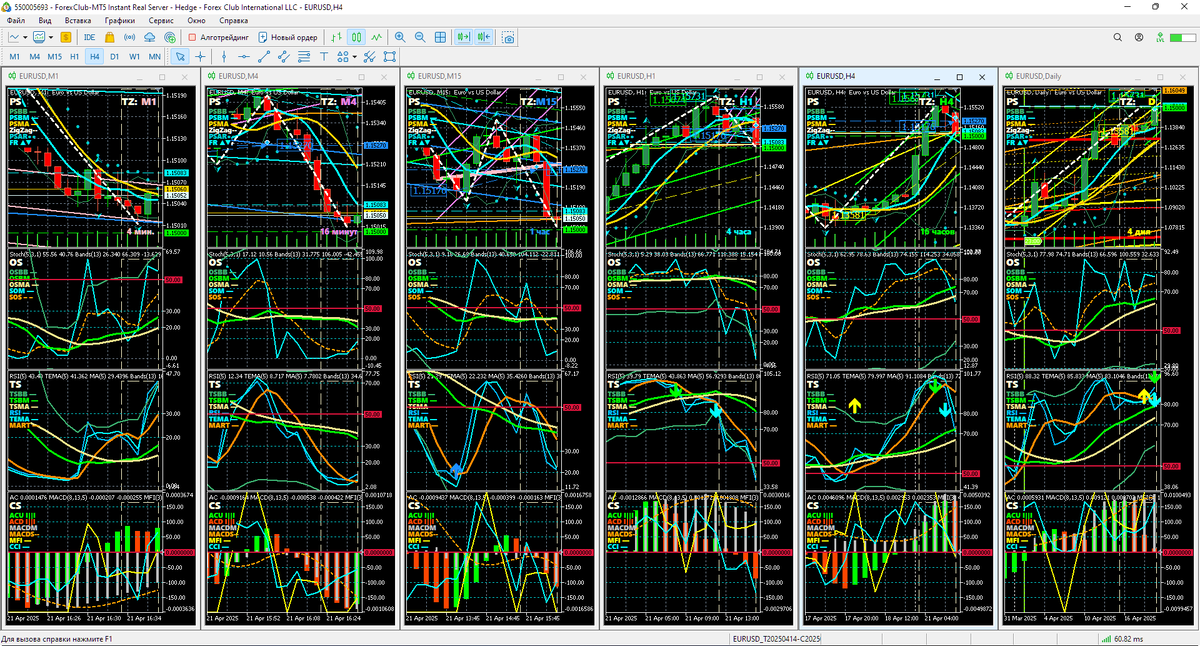This screenshot has width=1200, height=646.
Task: Click the objects list rectangle icon
Action: click(x=390, y=57)
